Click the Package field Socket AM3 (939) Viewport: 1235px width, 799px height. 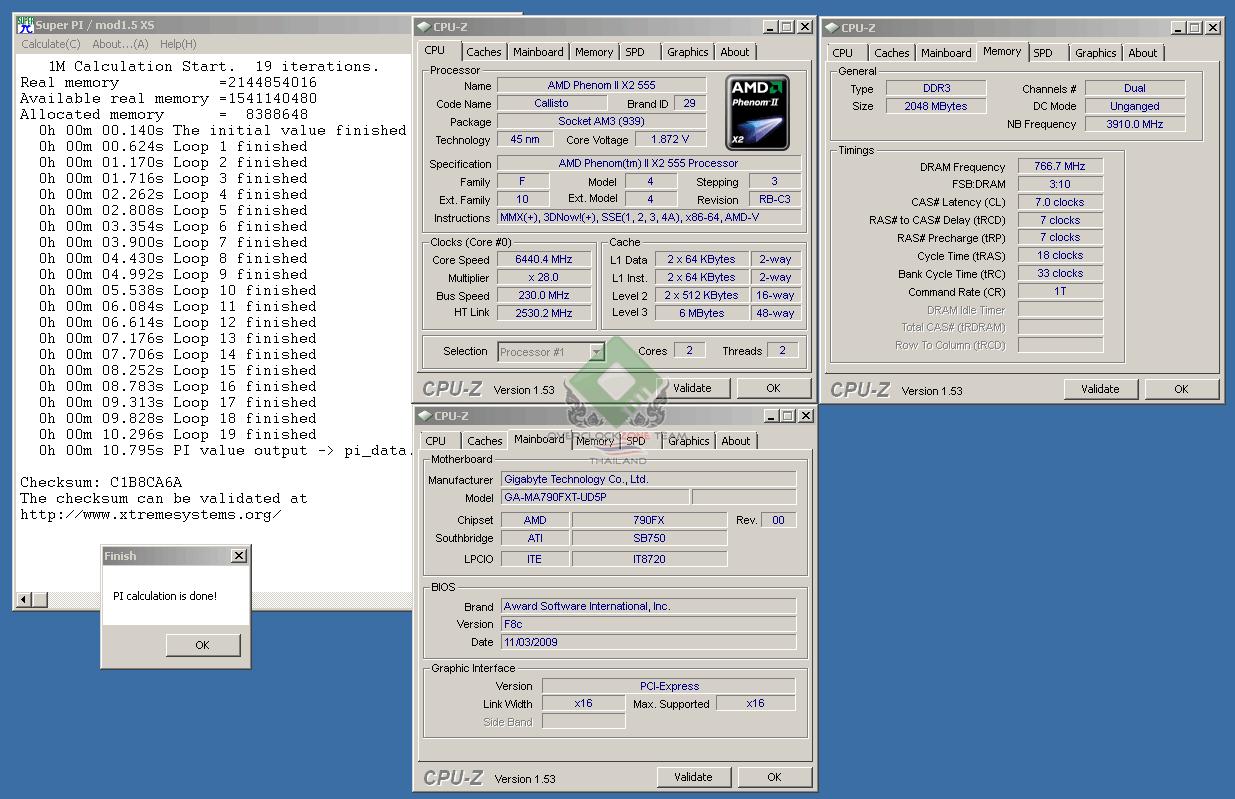tap(601, 121)
